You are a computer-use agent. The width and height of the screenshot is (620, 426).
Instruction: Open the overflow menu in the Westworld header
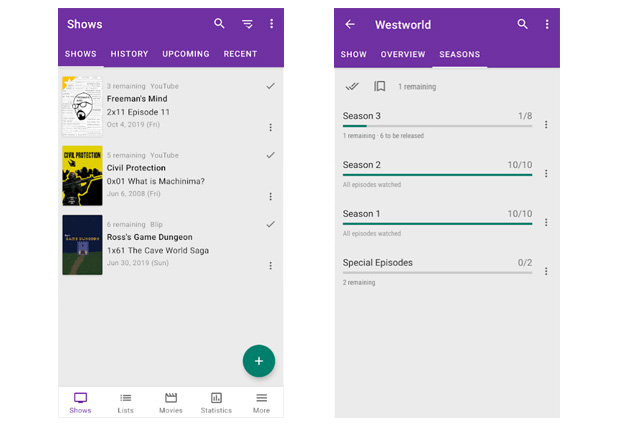(547, 24)
